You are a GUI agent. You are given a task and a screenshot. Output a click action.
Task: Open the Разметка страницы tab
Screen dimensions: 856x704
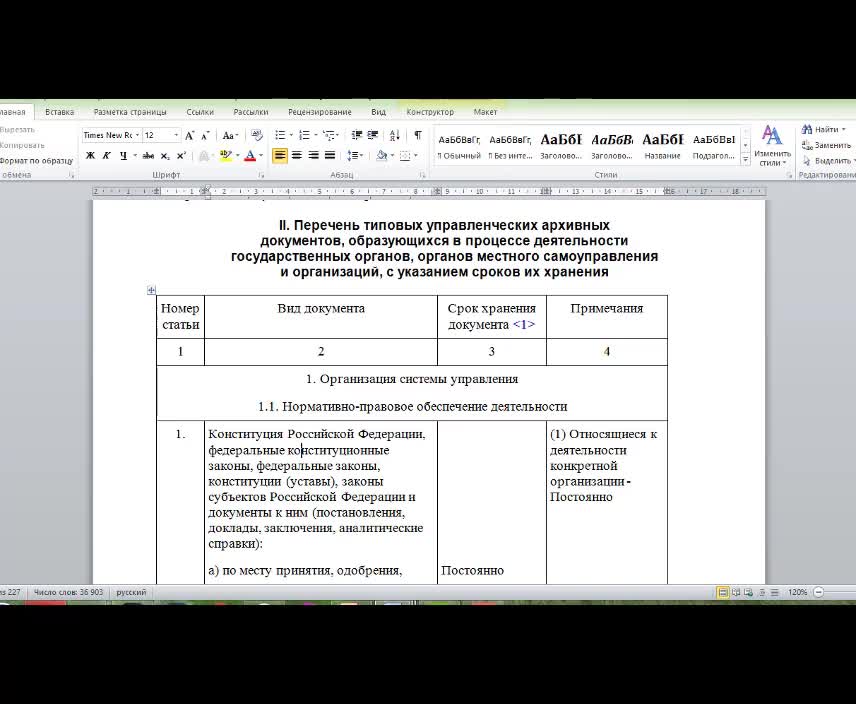coord(130,112)
